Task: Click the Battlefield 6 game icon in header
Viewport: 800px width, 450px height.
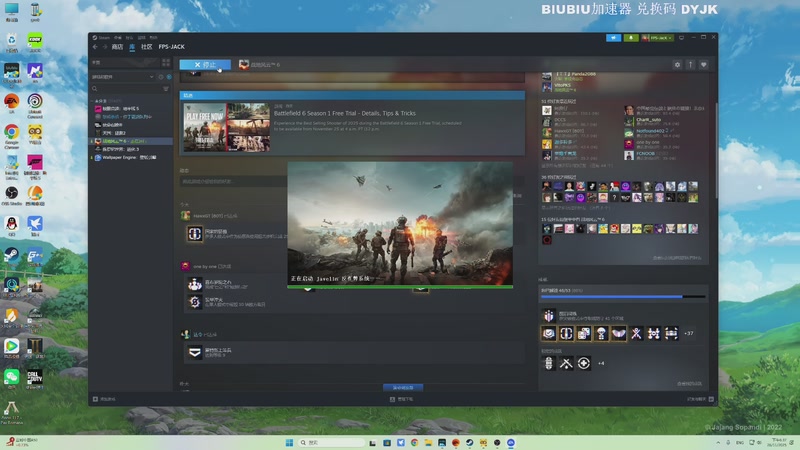Action: 244,65
